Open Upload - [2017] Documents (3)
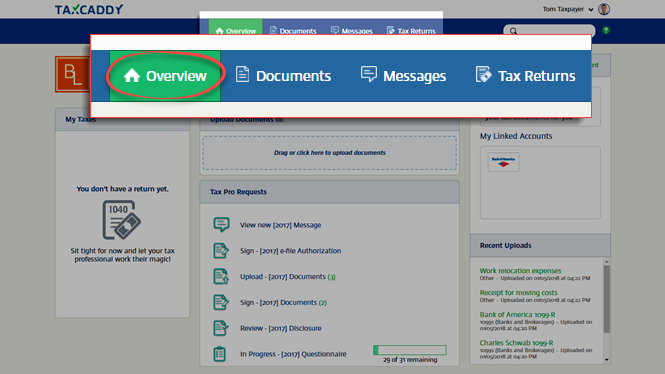 (x=288, y=277)
